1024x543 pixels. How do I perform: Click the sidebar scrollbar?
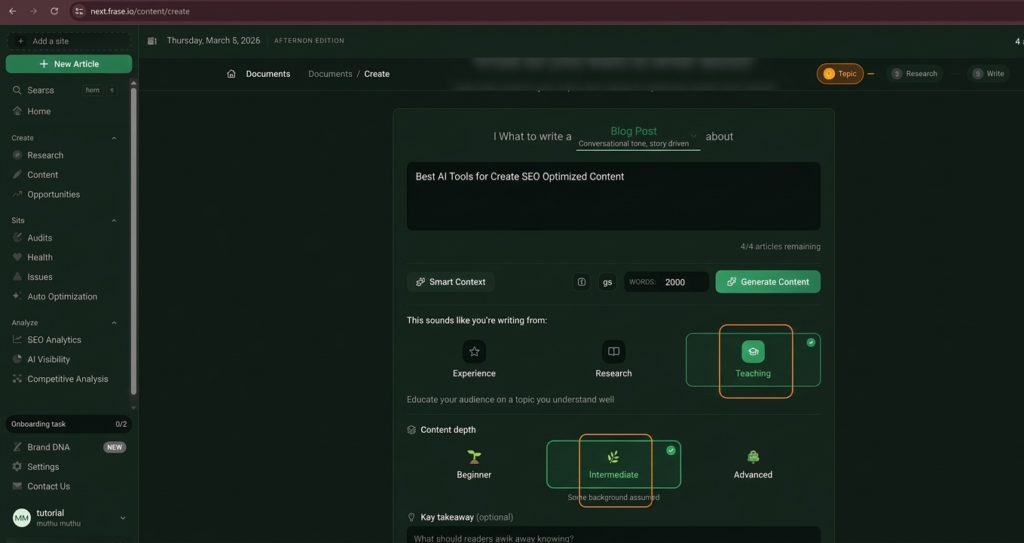134,239
